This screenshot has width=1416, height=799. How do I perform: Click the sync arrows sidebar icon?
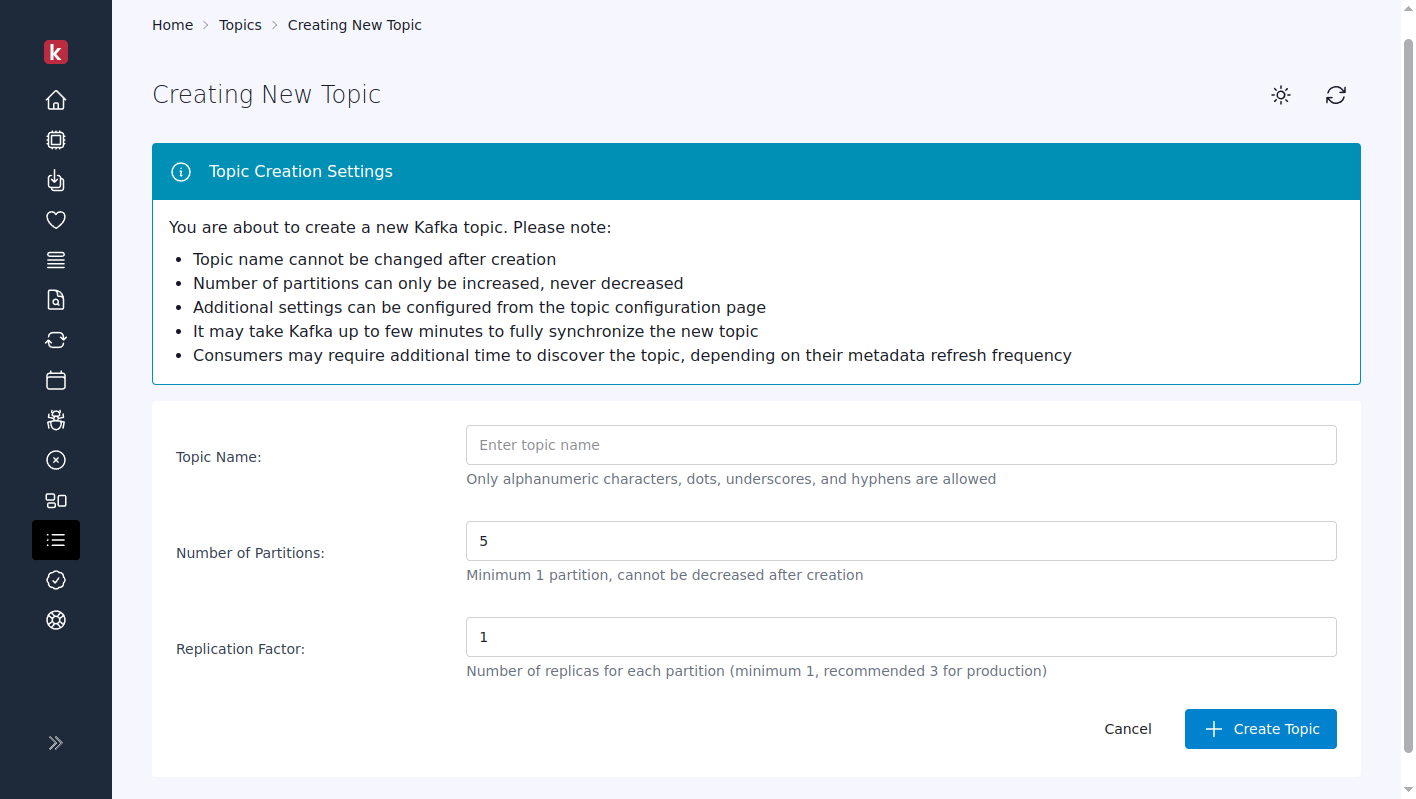pyautogui.click(x=56, y=339)
